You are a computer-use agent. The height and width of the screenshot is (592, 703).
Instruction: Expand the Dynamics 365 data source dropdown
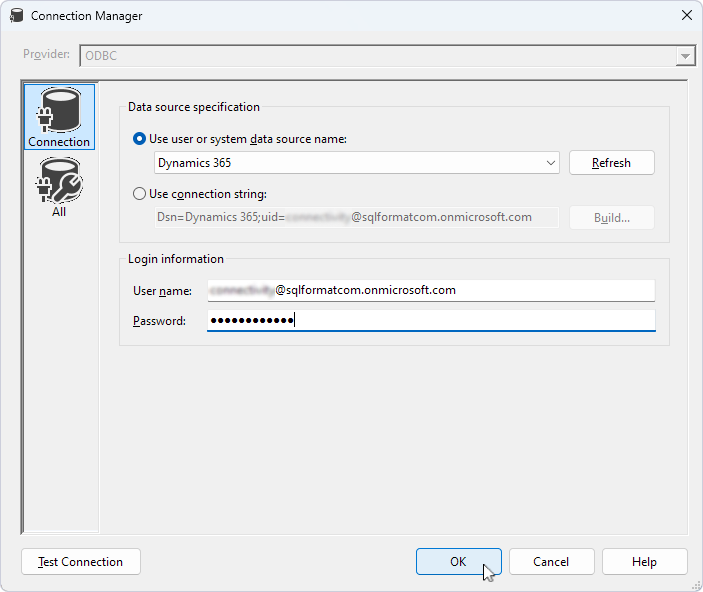(551, 163)
